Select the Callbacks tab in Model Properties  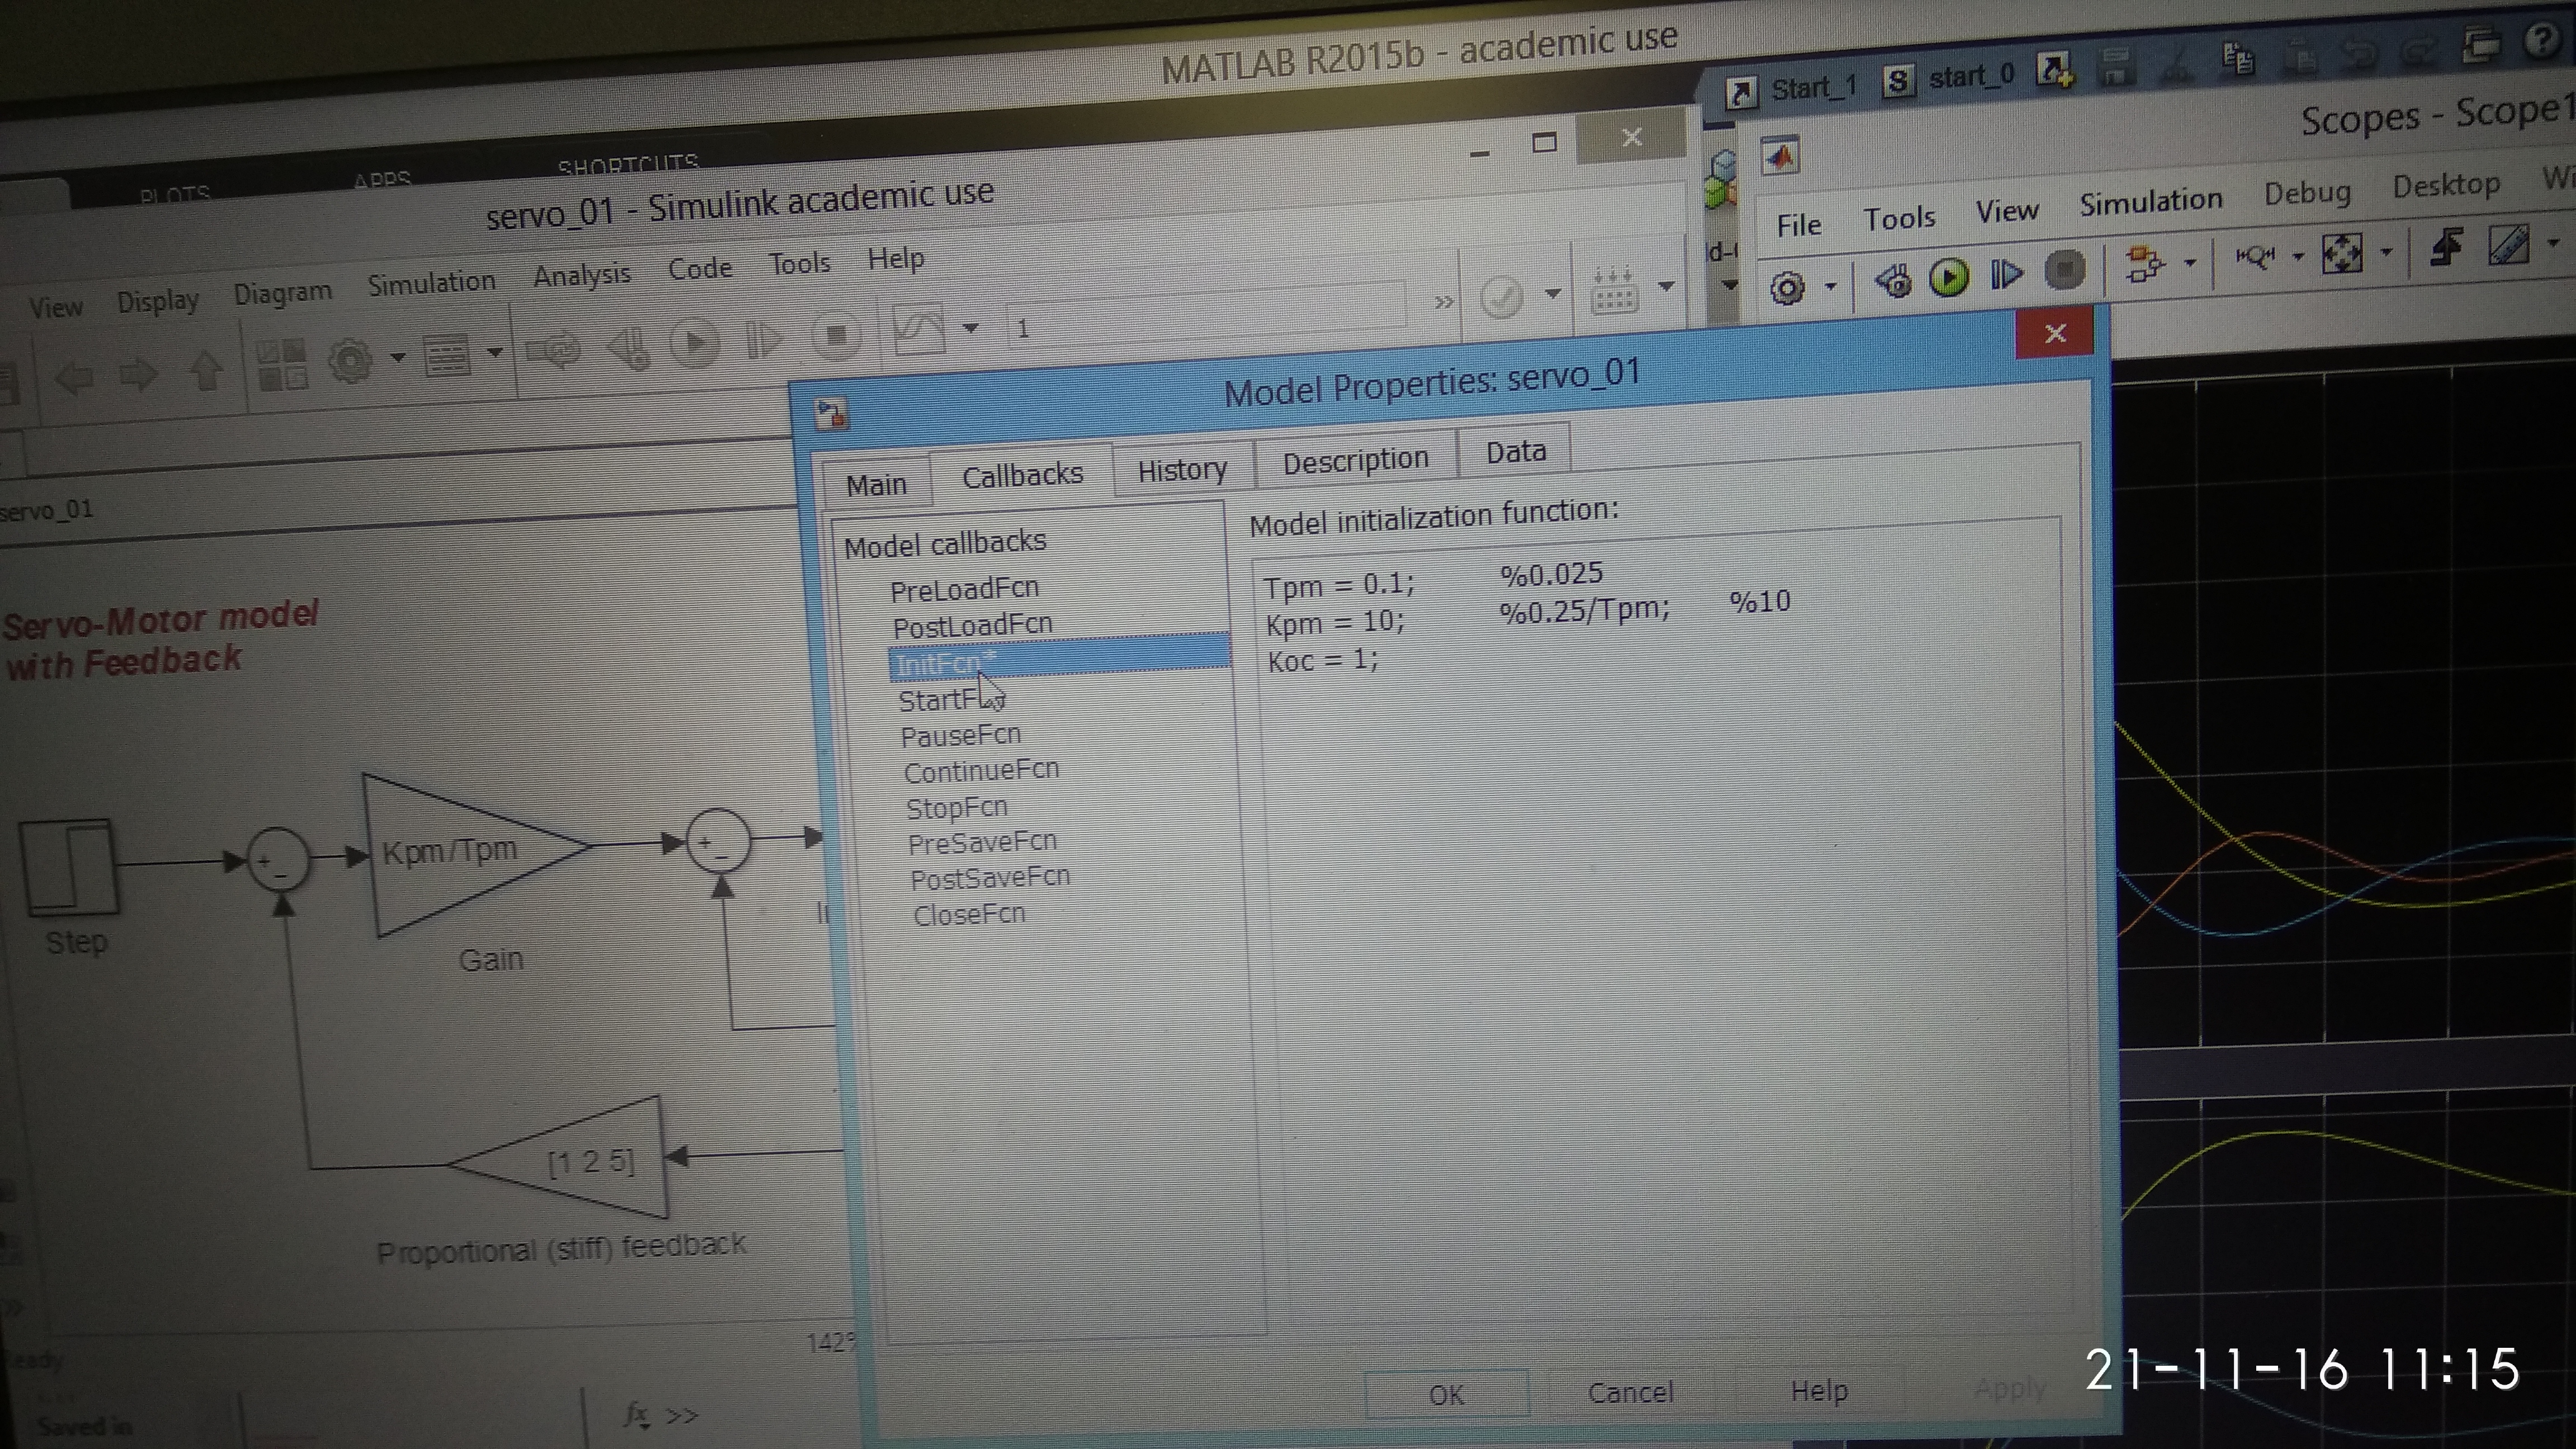click(1022, 474)
